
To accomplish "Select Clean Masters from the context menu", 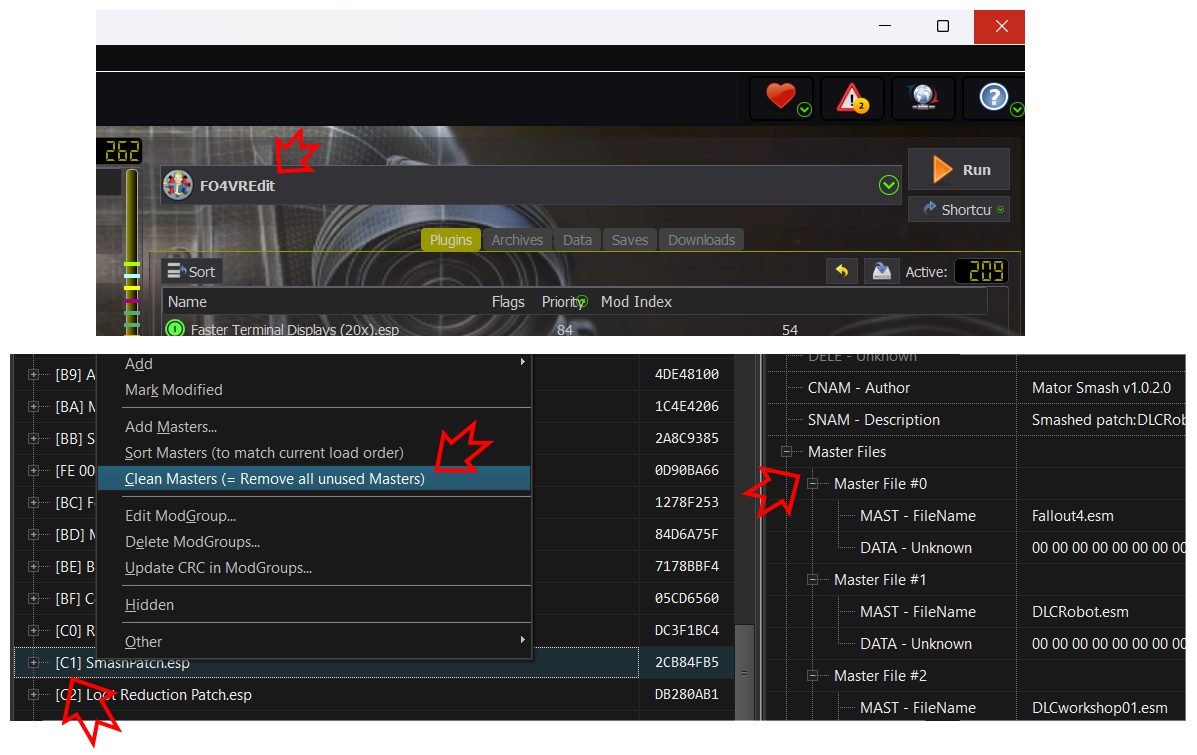I will [275, 479].
